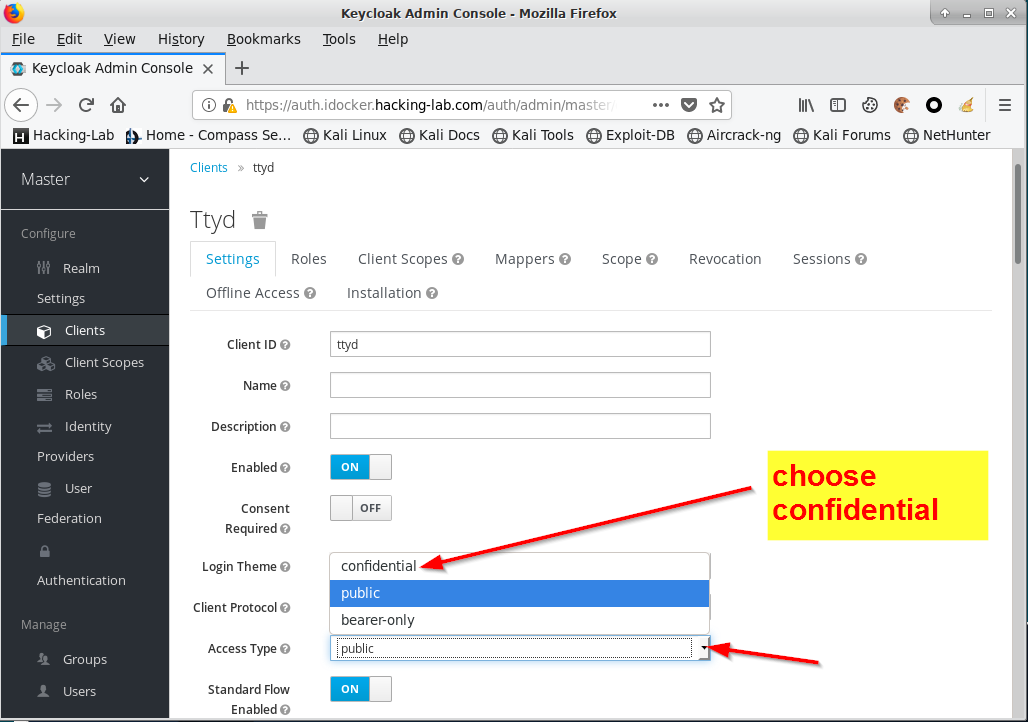
Task: Click help icon next to Client Protocol
Action: coord(285,608)
